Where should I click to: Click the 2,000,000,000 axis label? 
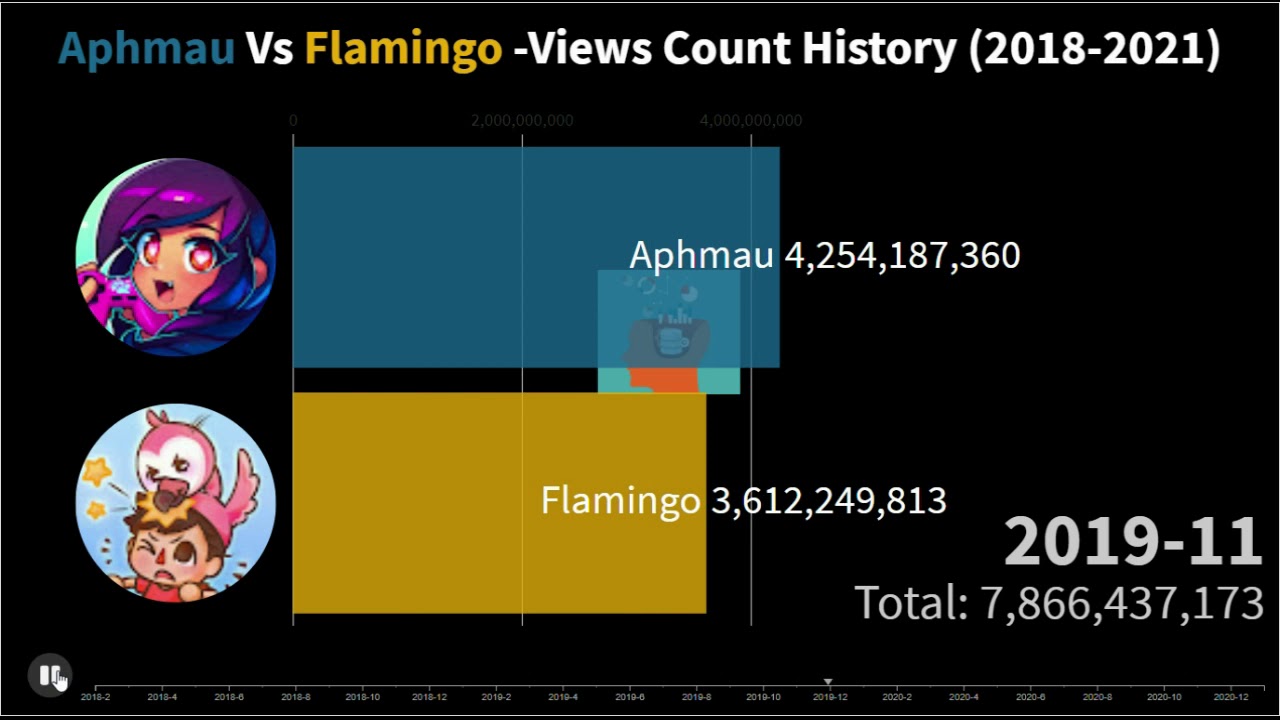522,121
